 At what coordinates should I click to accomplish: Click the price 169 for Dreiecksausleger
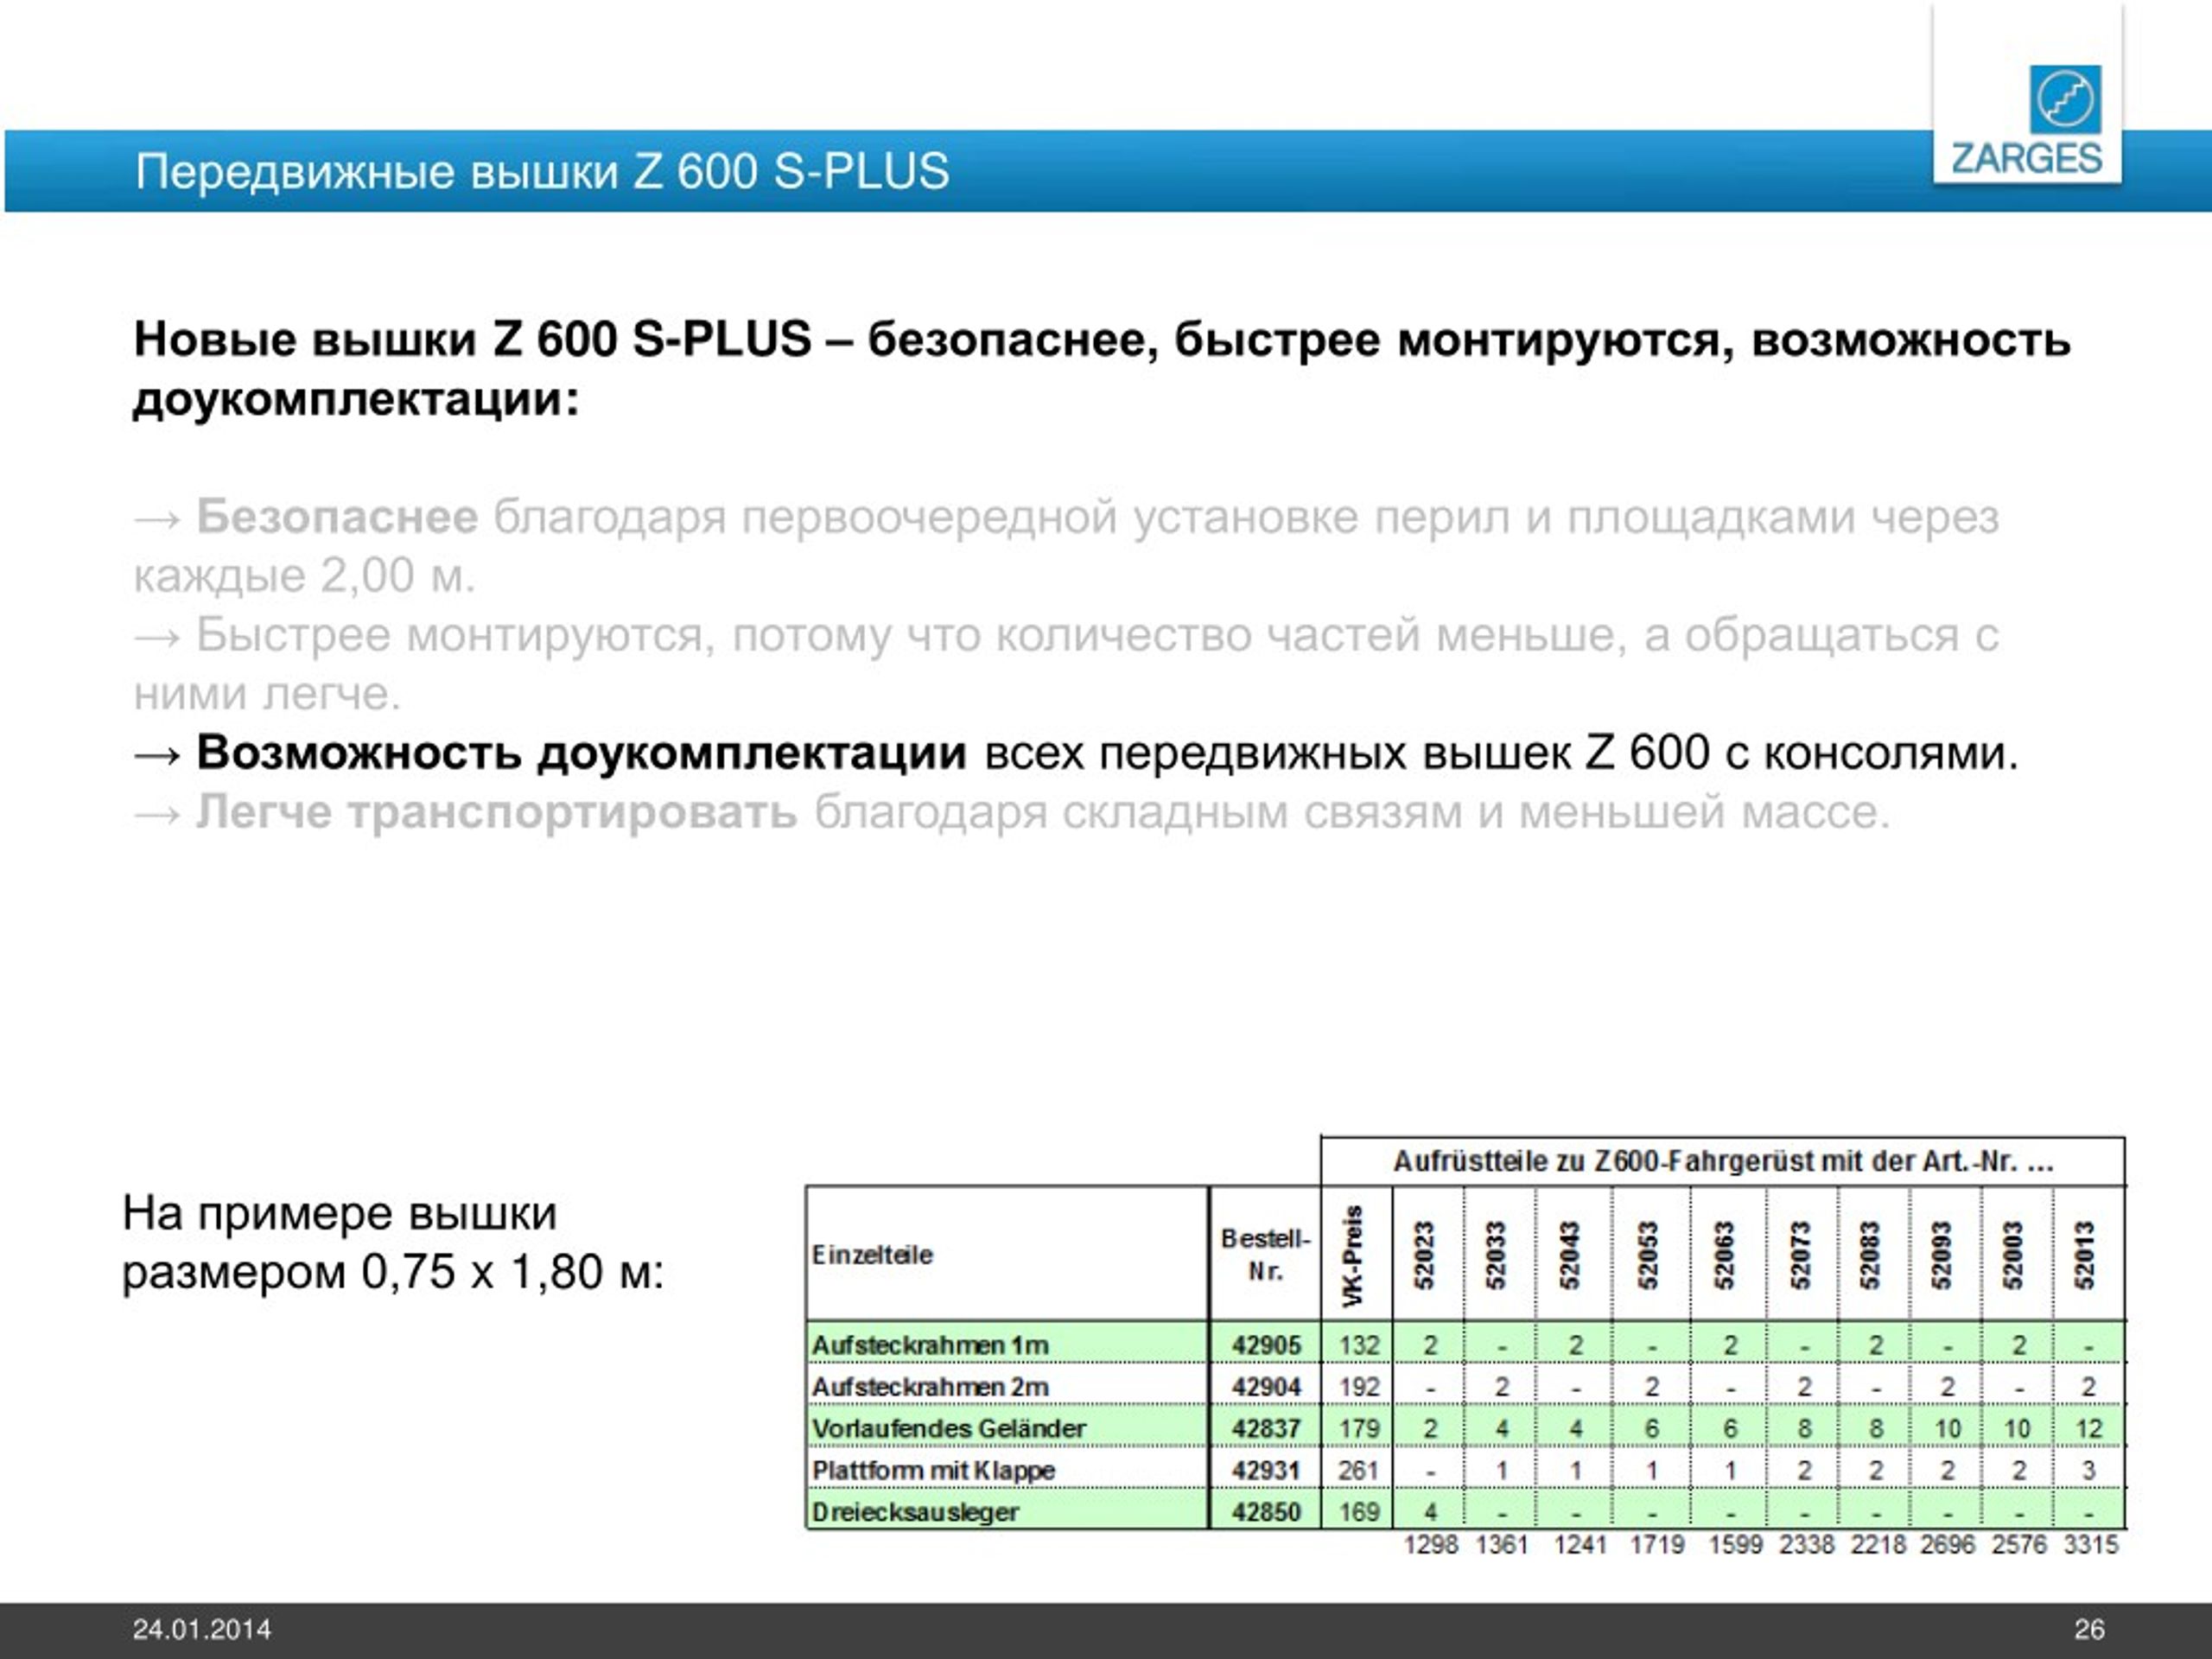click(1359, 1512)
